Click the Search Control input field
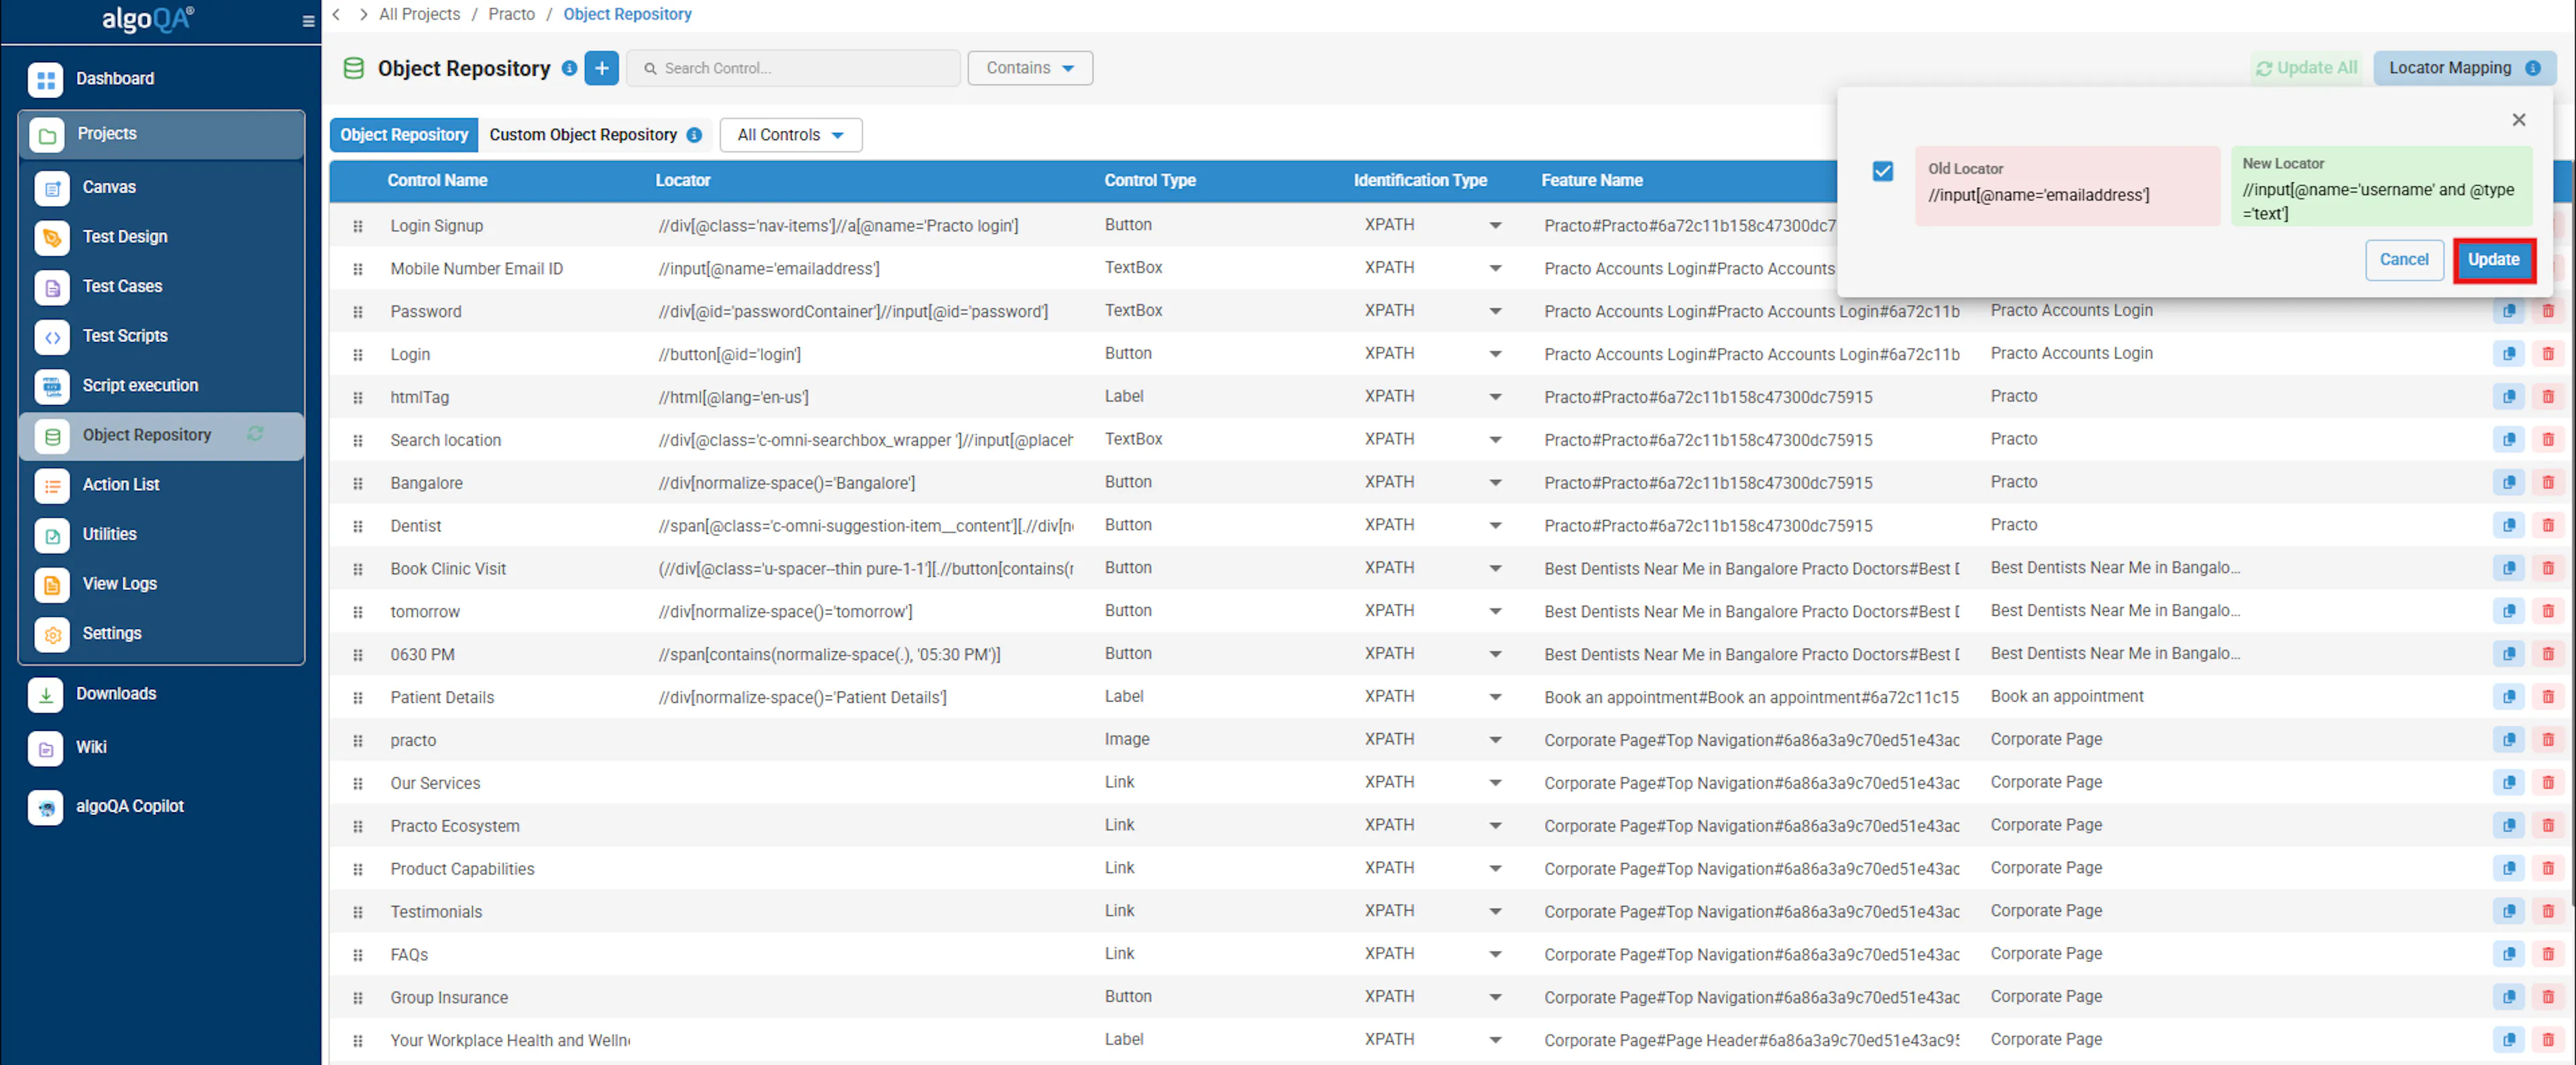 tap(794, 68)
